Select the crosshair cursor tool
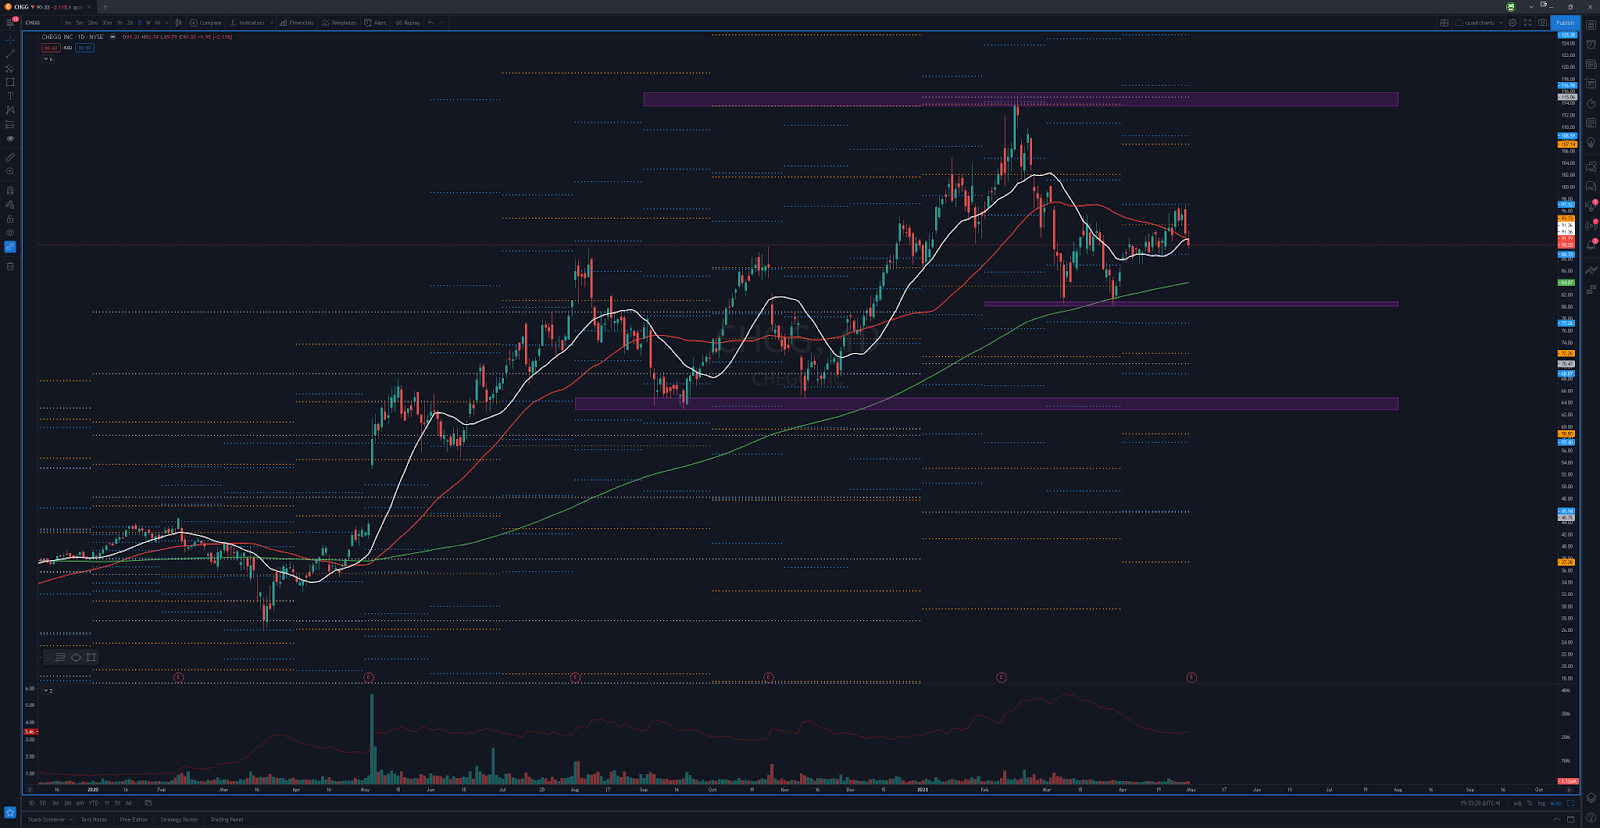The height and width of the screenshot is (828, 1600). pos(10,40)
